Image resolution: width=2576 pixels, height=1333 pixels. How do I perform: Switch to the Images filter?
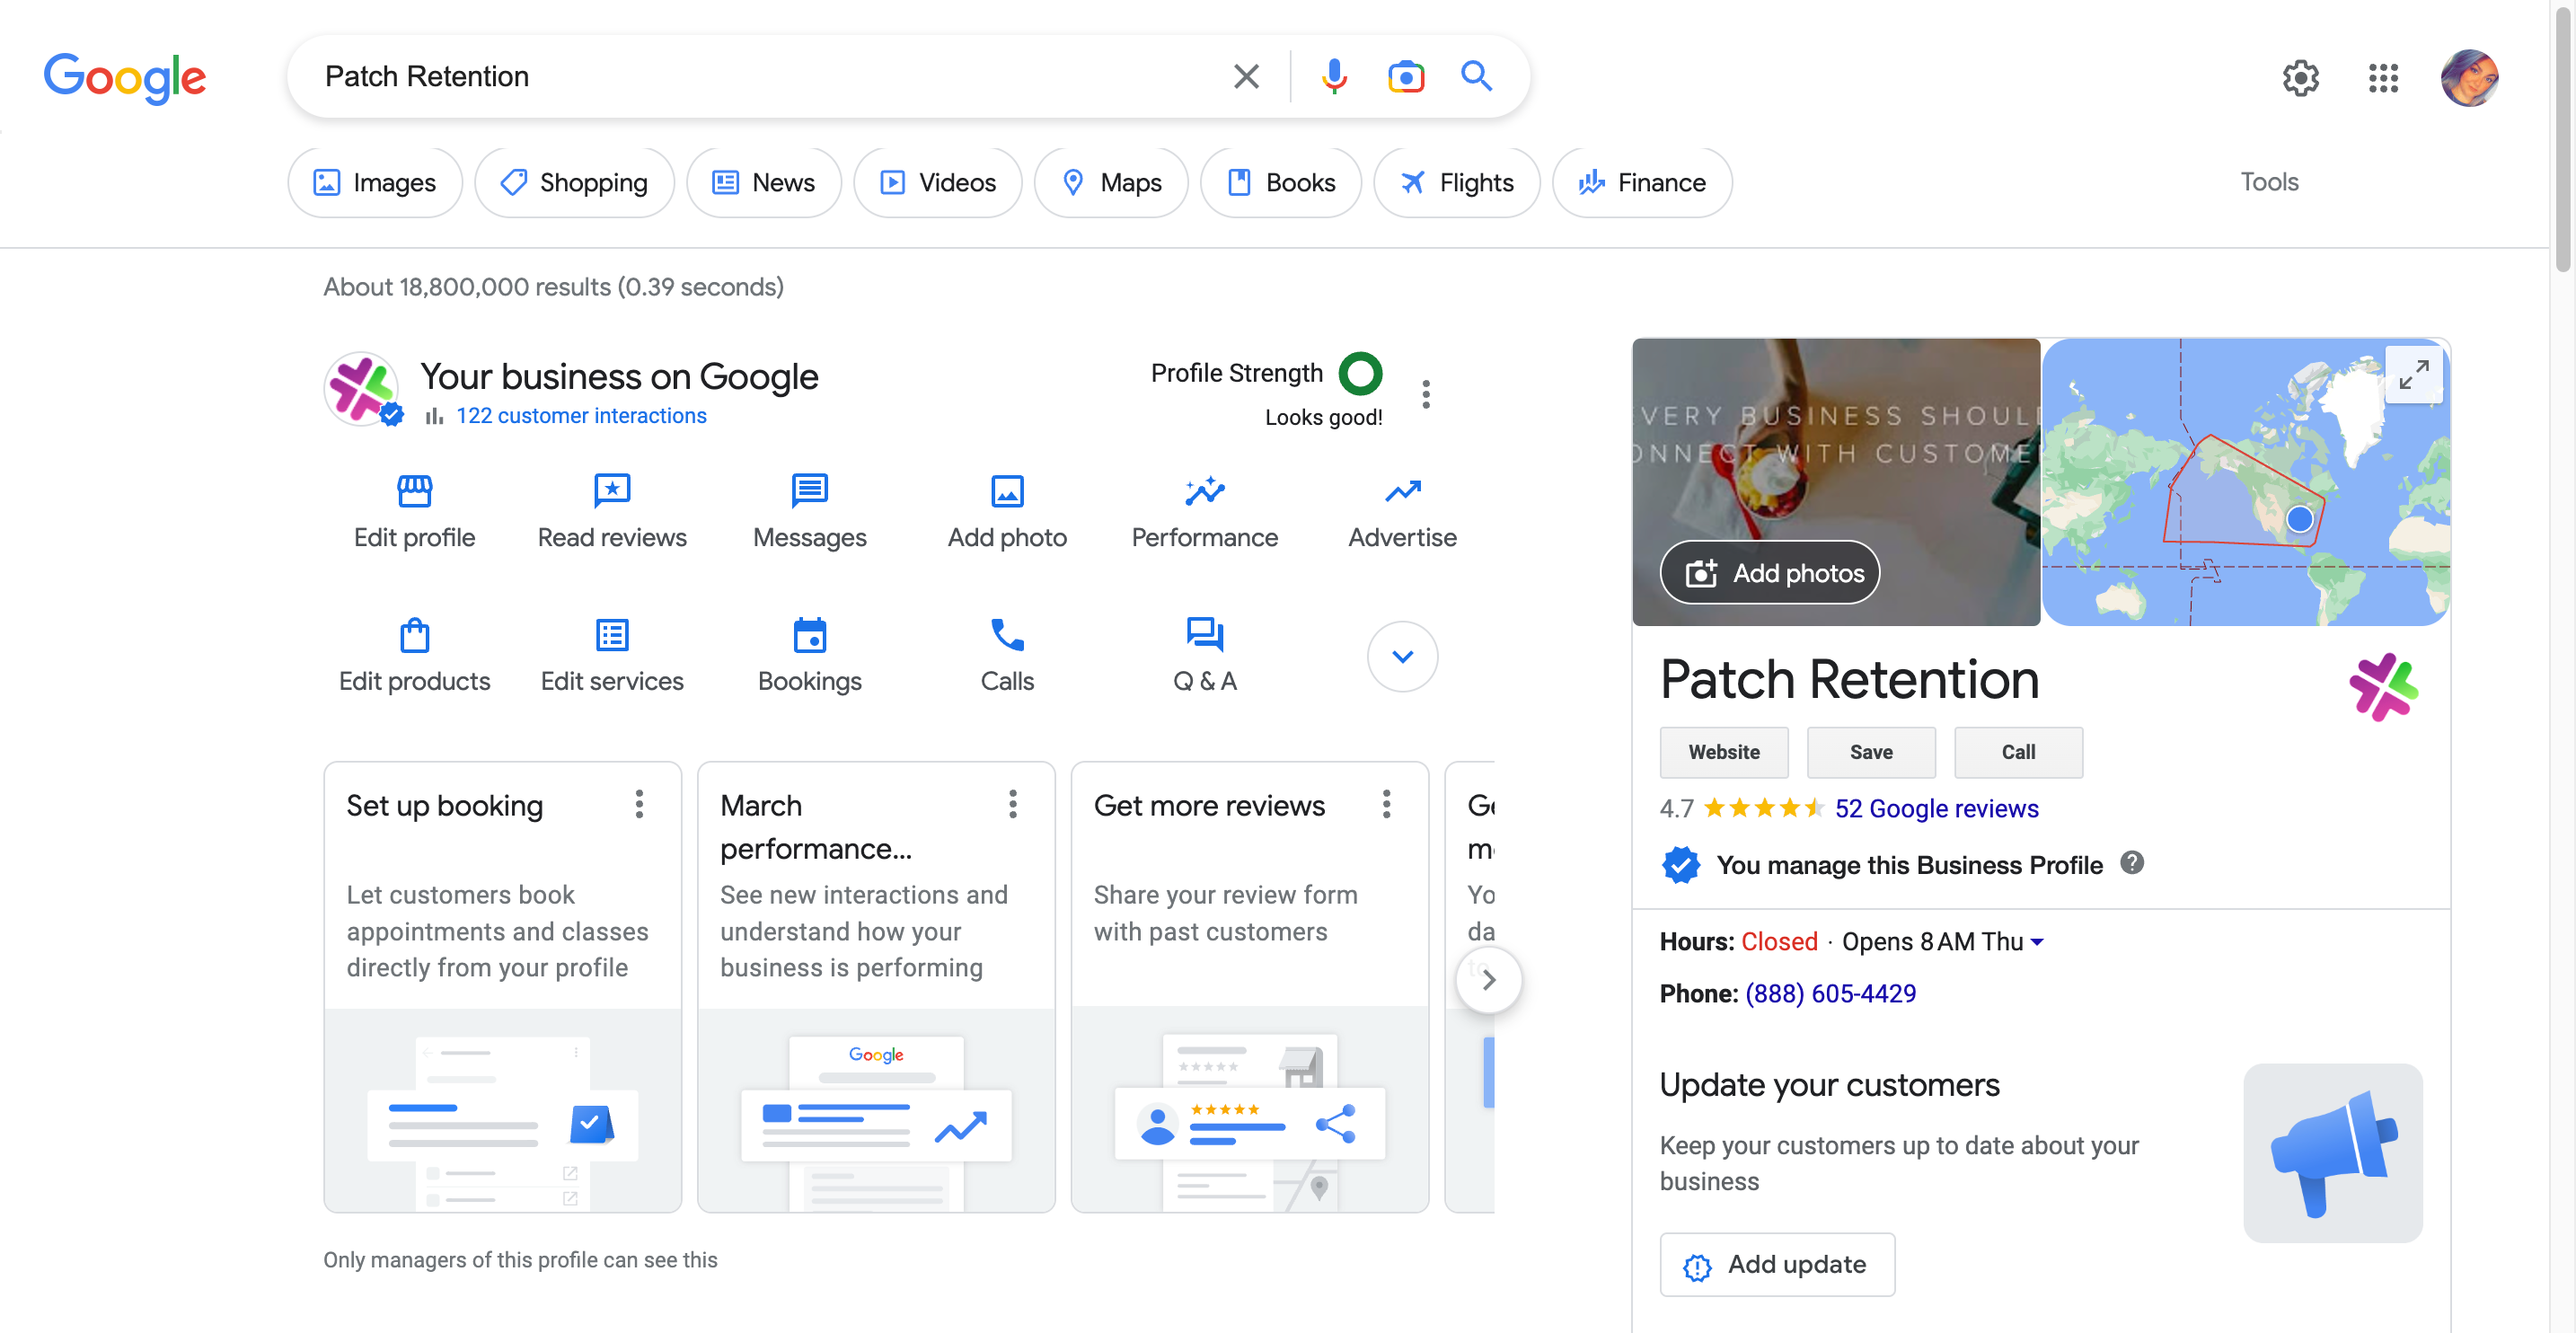(374, 182)
